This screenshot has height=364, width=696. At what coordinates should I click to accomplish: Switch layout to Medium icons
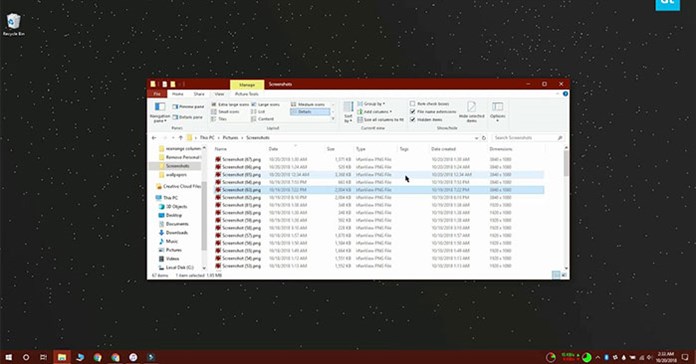(308, 104)
